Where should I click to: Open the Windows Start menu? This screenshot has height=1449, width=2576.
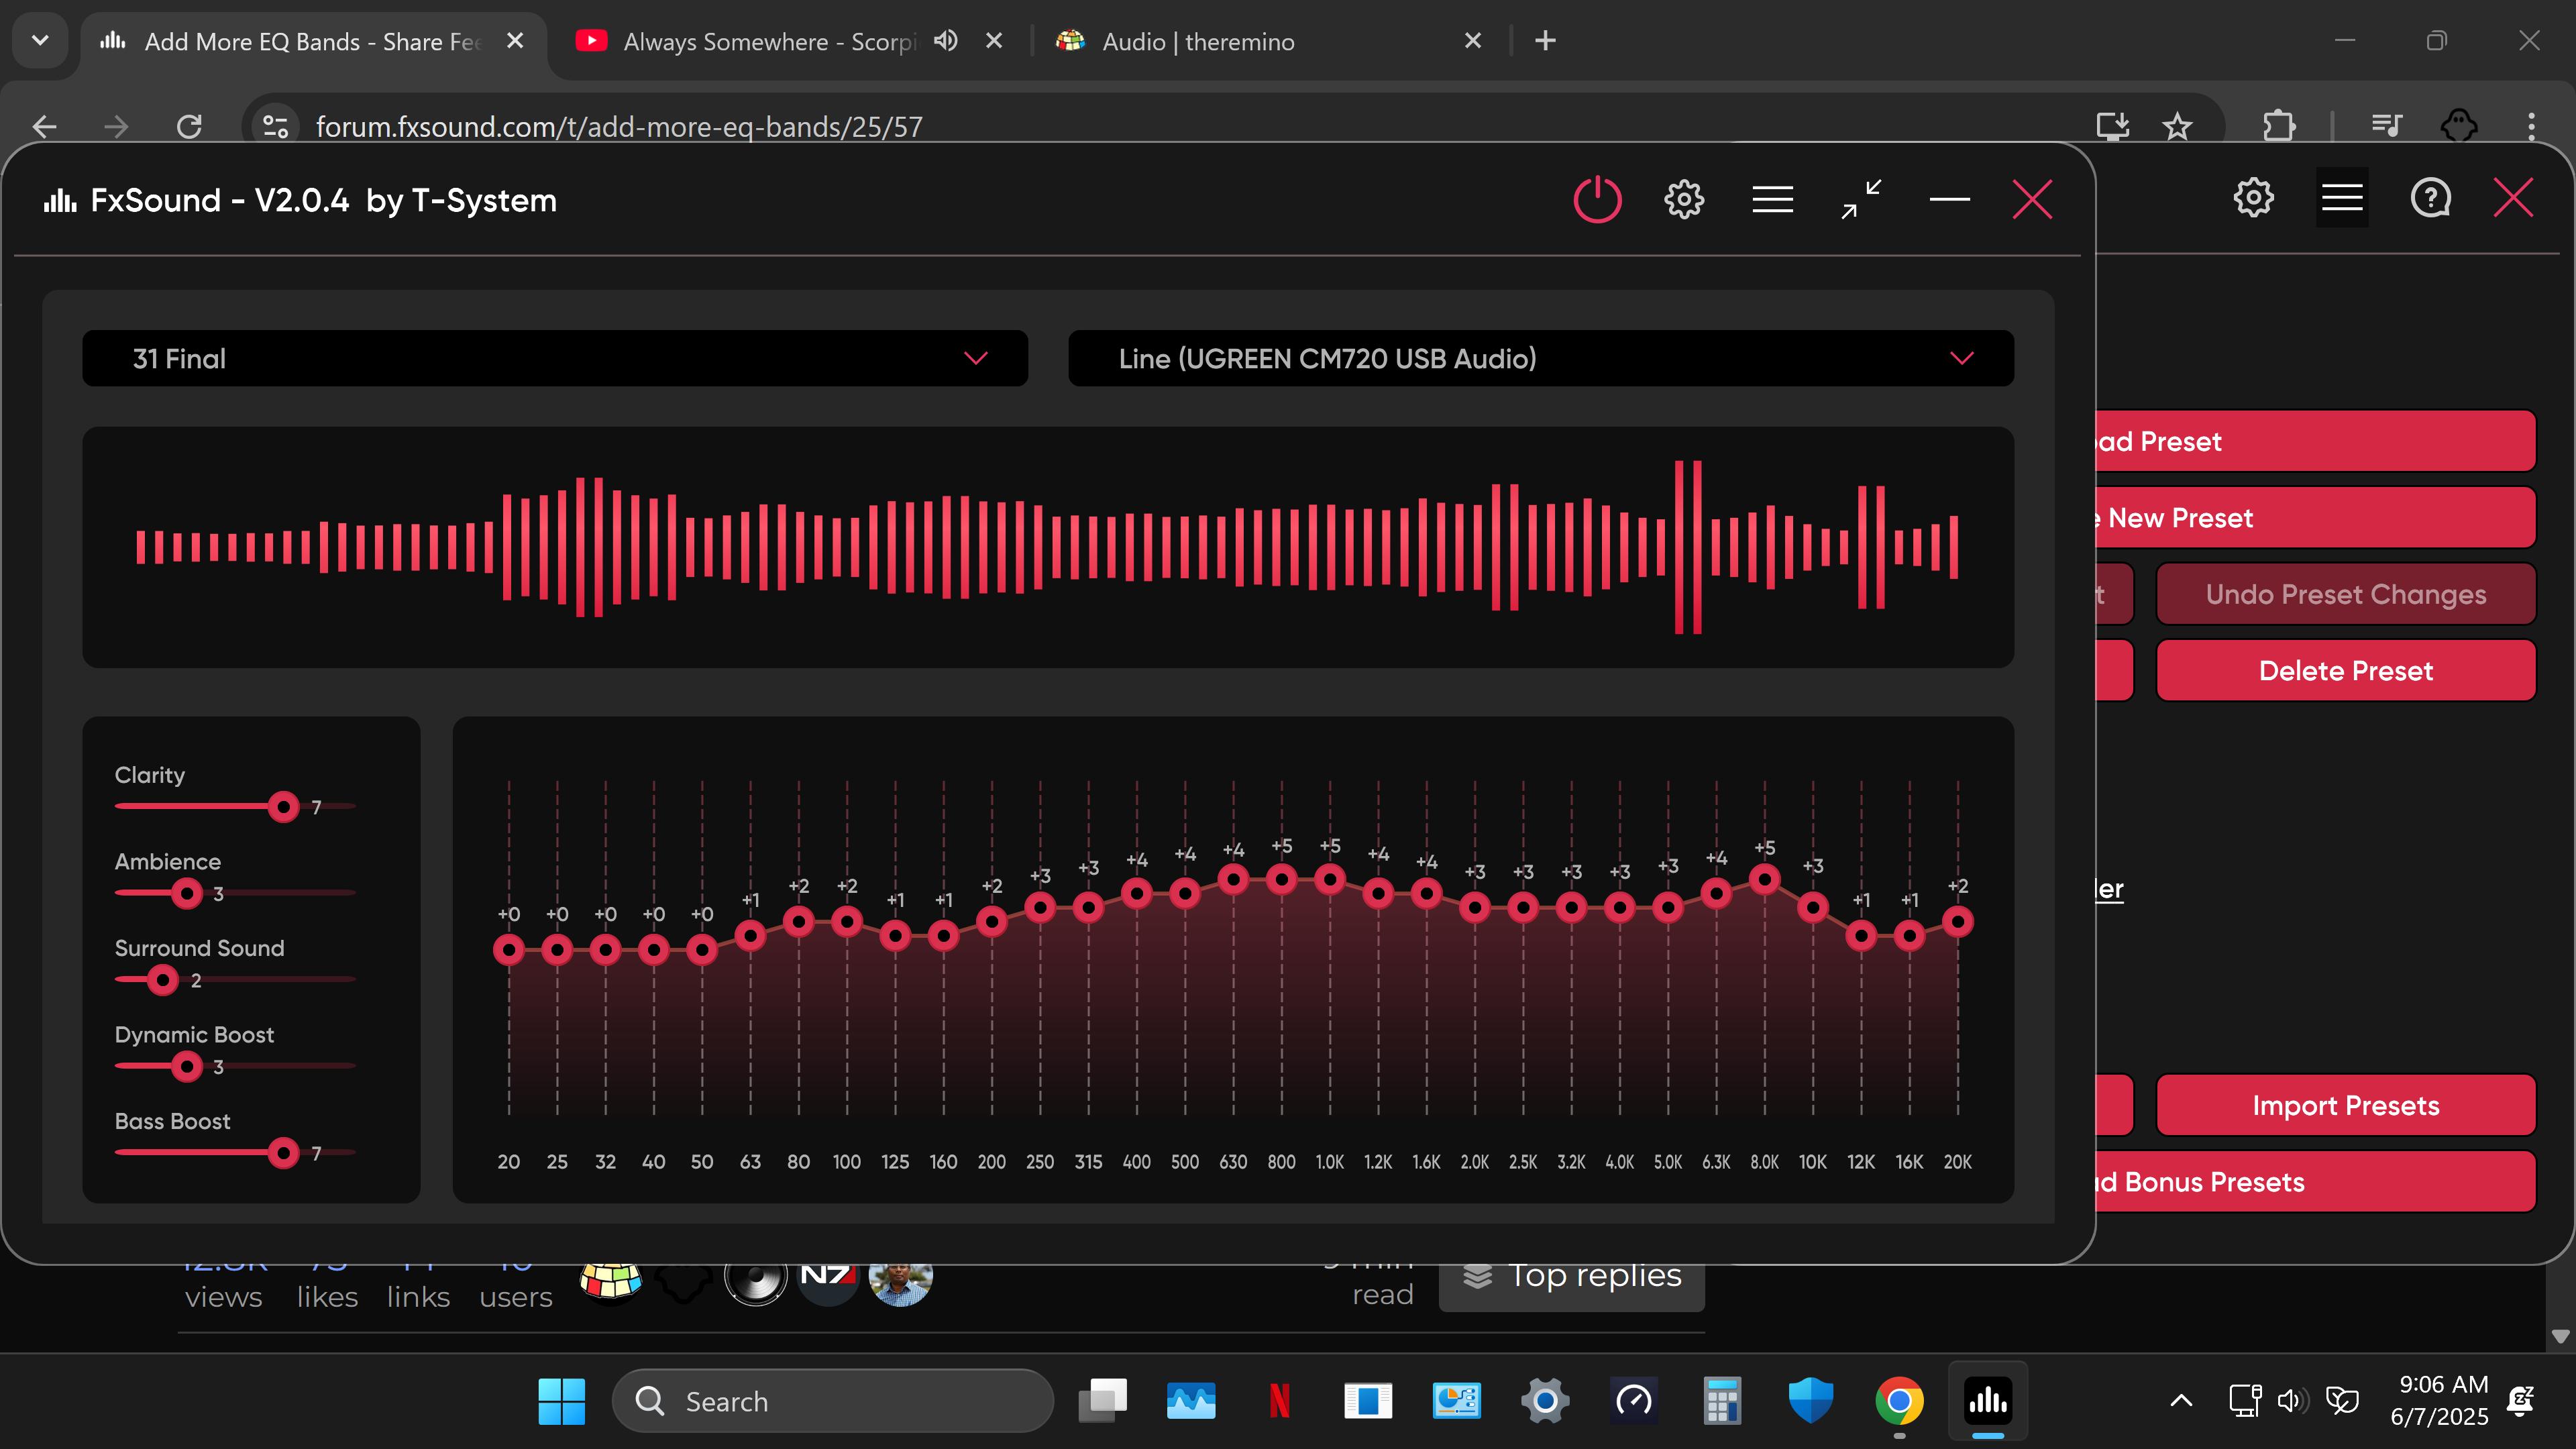point(561,1401)
